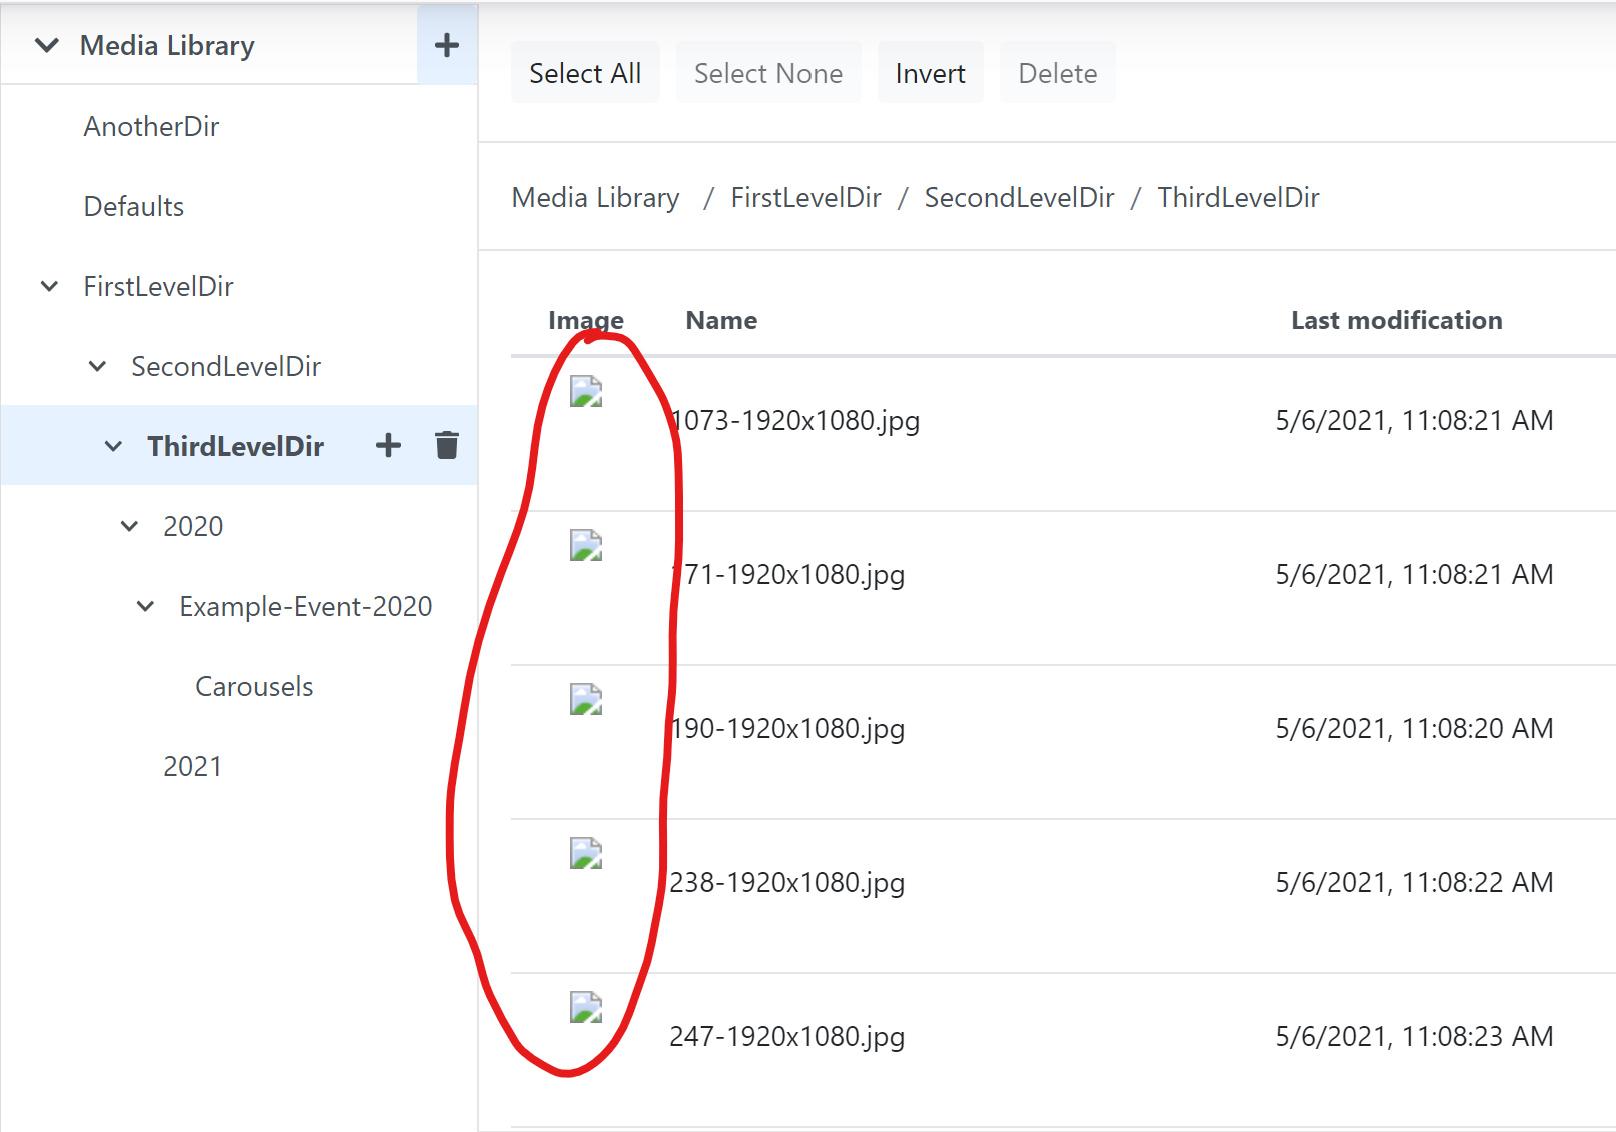Click the Invert selection button

click(930, 72)
